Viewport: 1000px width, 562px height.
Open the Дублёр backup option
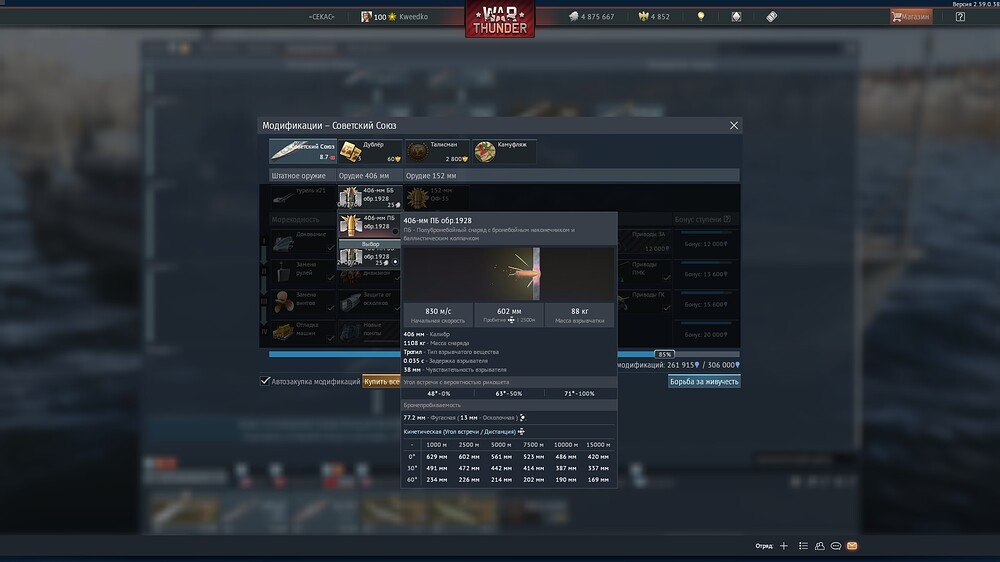pos(371,151)
